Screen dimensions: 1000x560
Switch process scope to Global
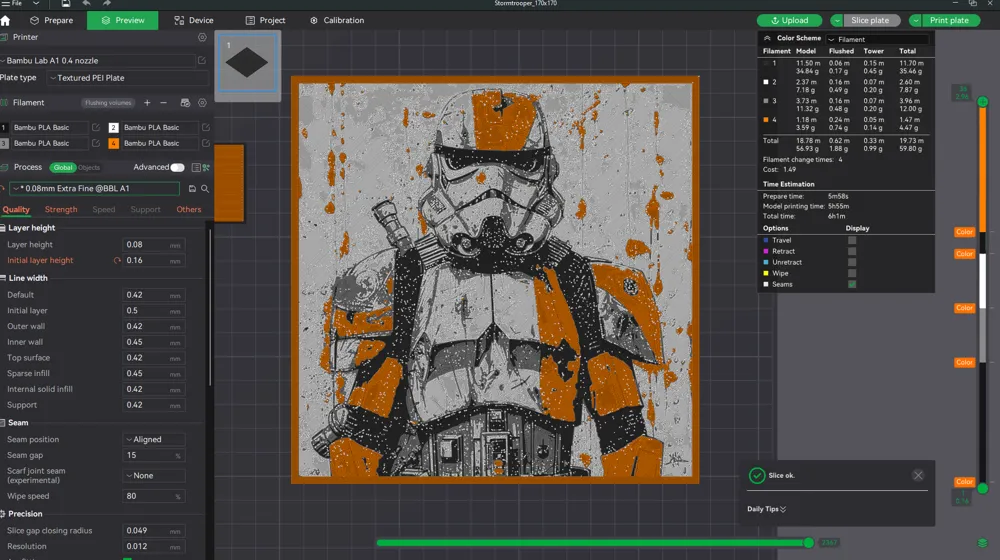click(x=63, y=168)
